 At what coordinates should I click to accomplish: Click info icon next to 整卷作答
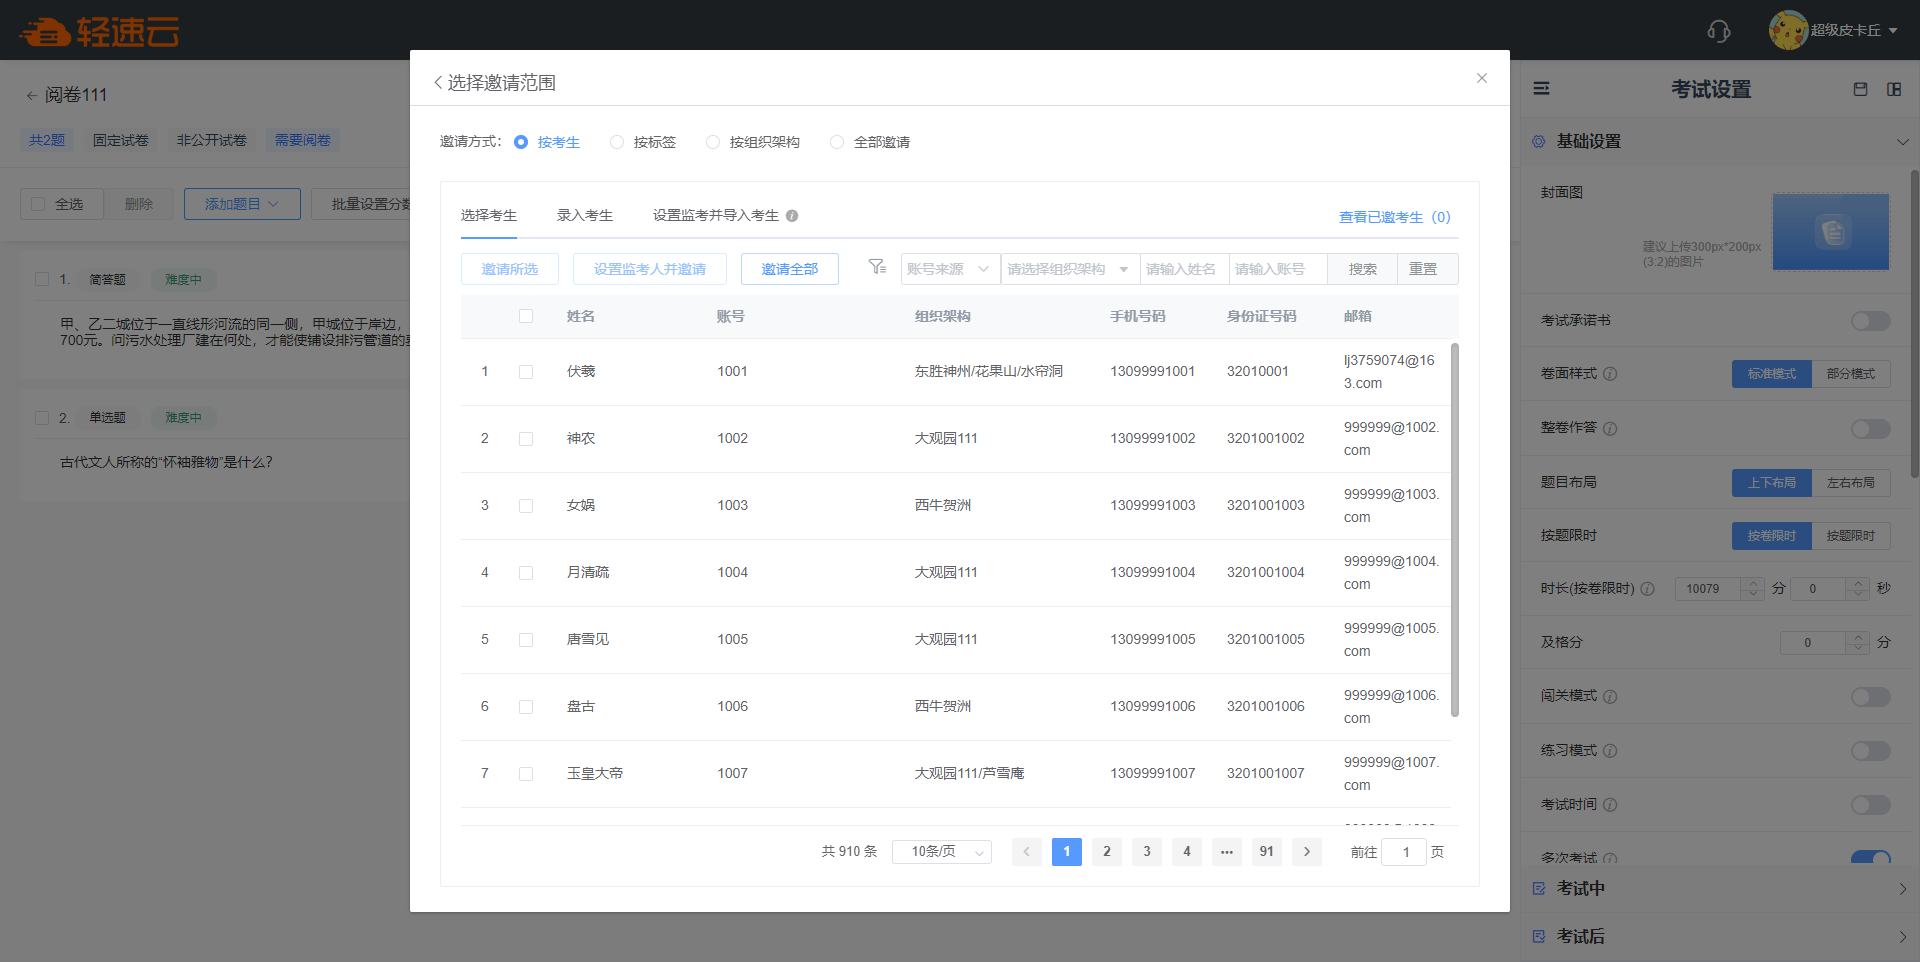(1610, 428)
